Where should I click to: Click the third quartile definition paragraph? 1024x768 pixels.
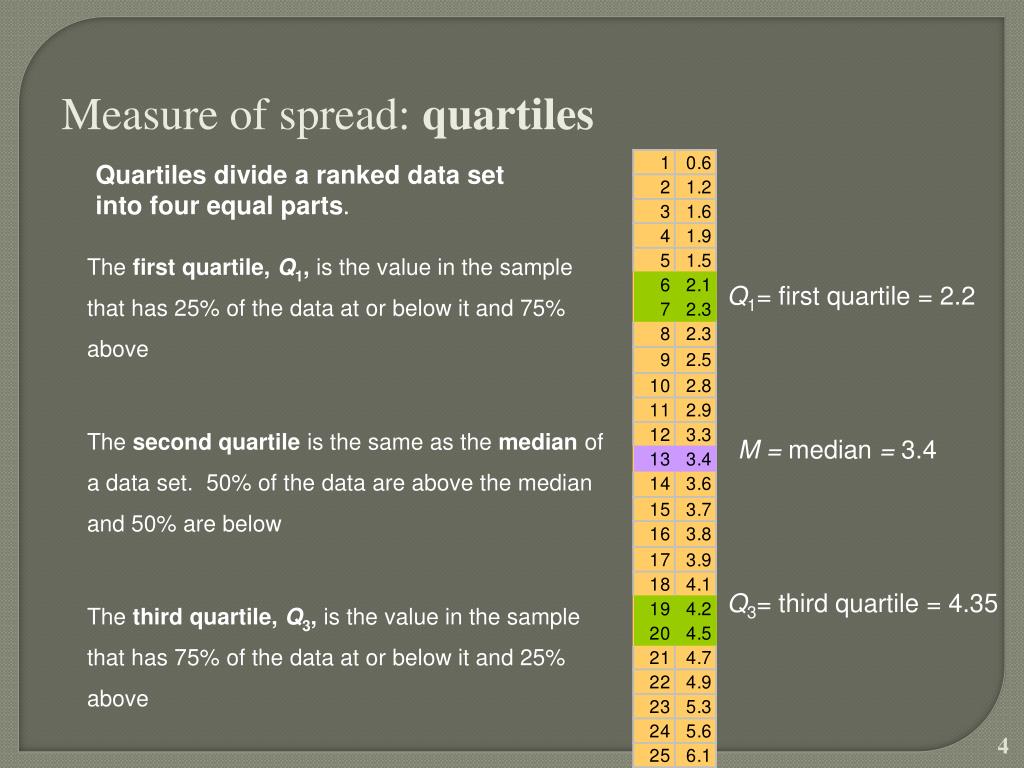(333, 657)
